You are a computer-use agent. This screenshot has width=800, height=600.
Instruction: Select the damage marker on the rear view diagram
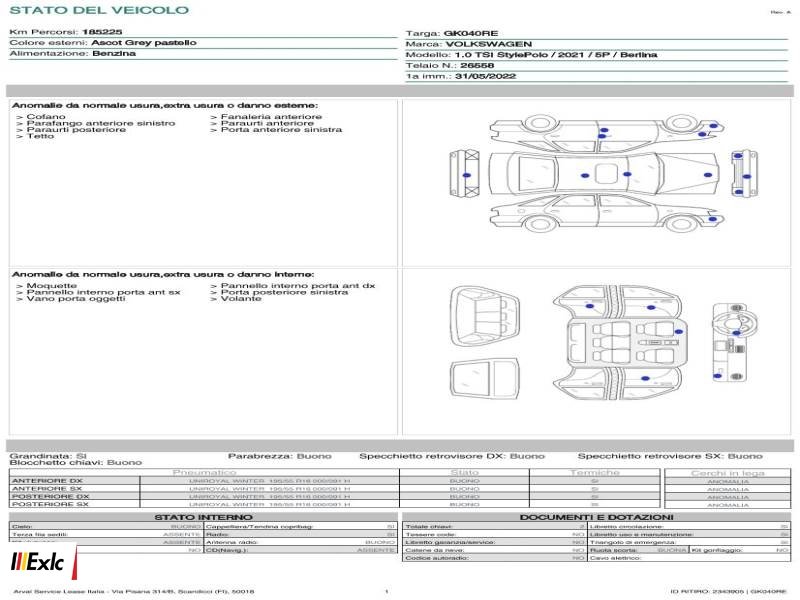(466, 175)
